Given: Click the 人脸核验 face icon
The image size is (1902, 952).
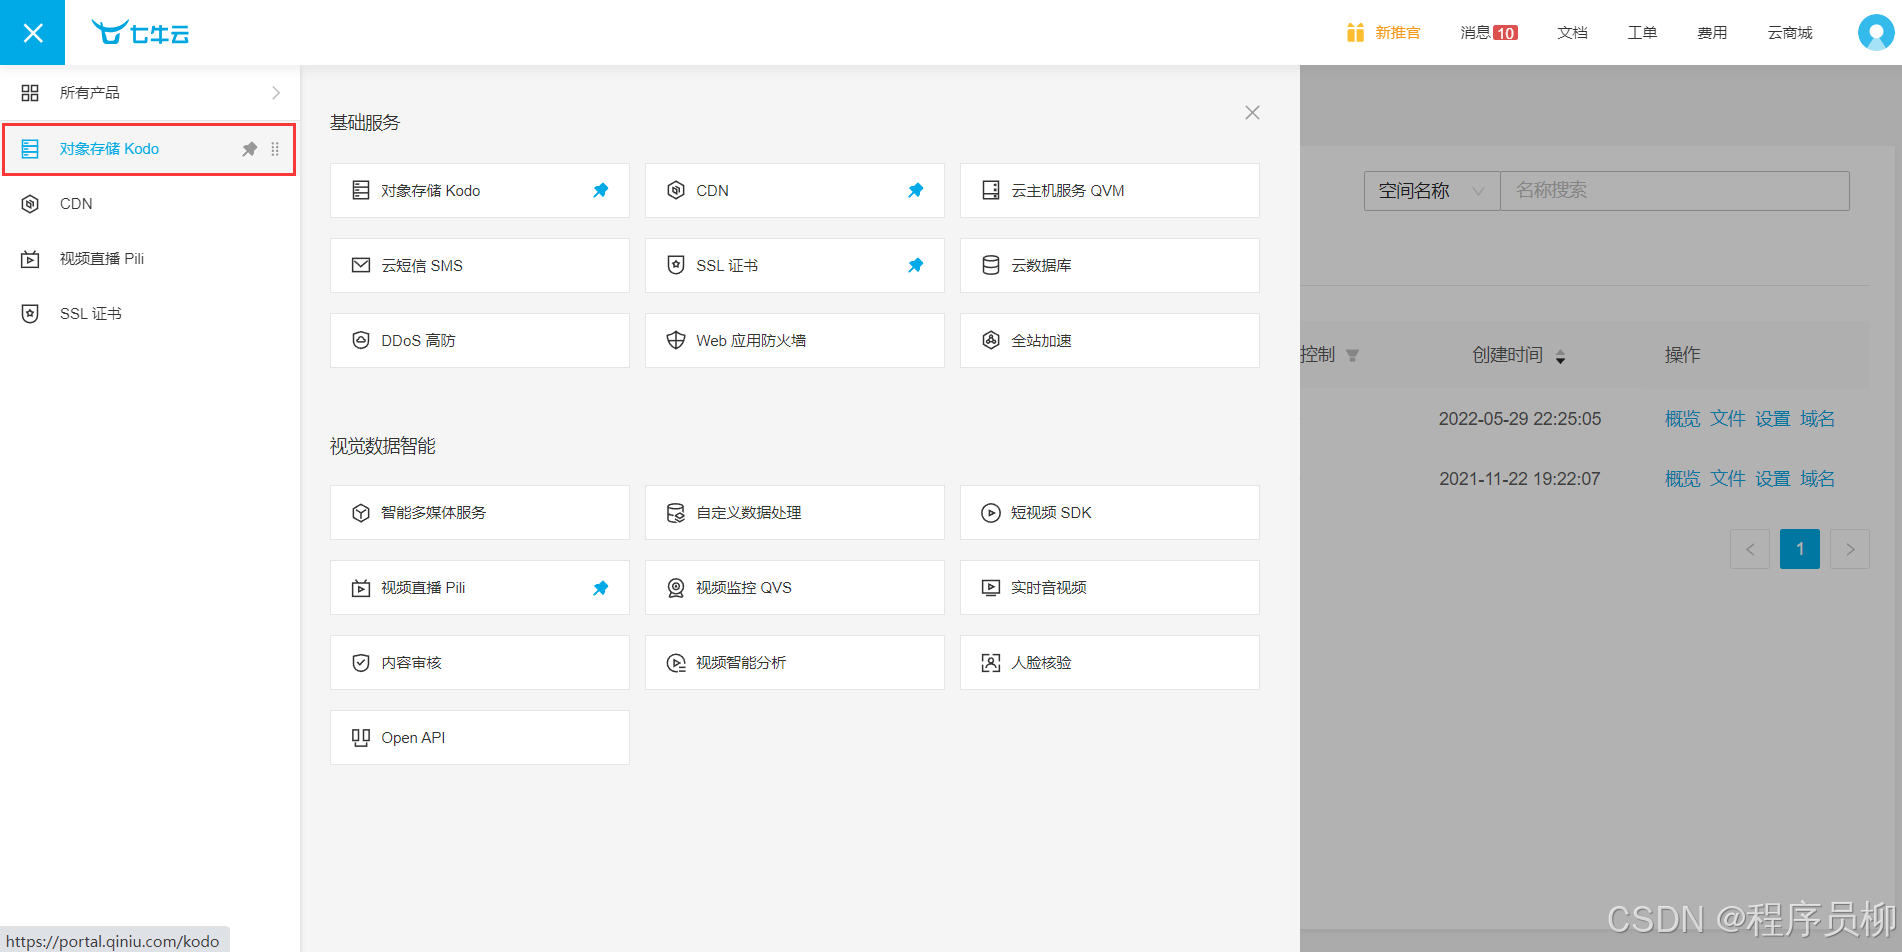Looking at the screenshot, I should tap(991, 663).
